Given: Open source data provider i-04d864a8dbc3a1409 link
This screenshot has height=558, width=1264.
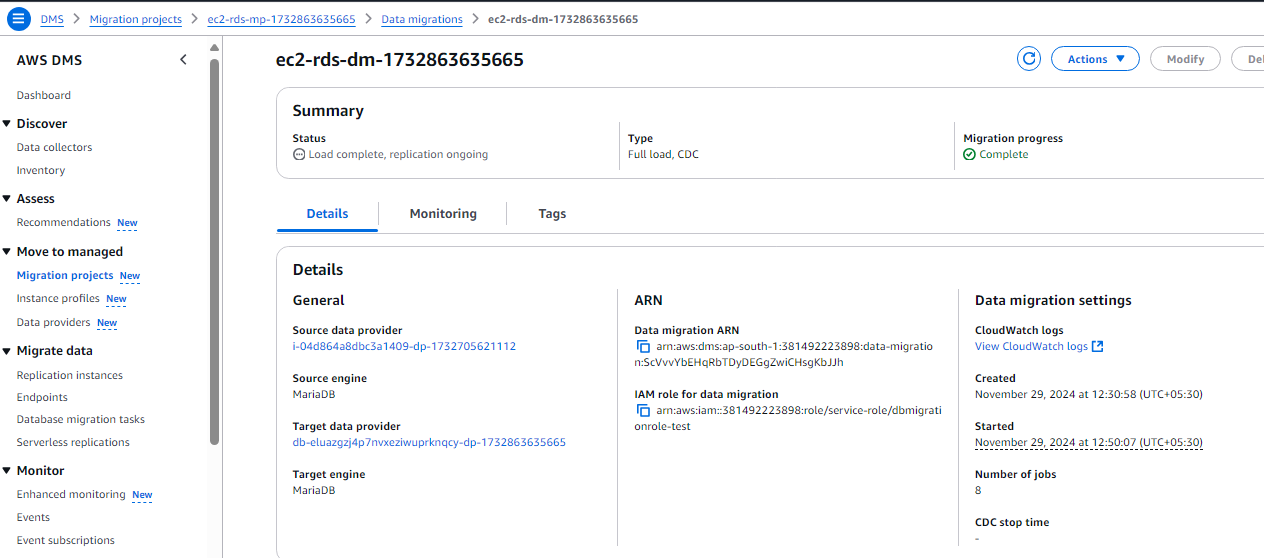Looking at the screenshot, I should (x=404, y=346).
